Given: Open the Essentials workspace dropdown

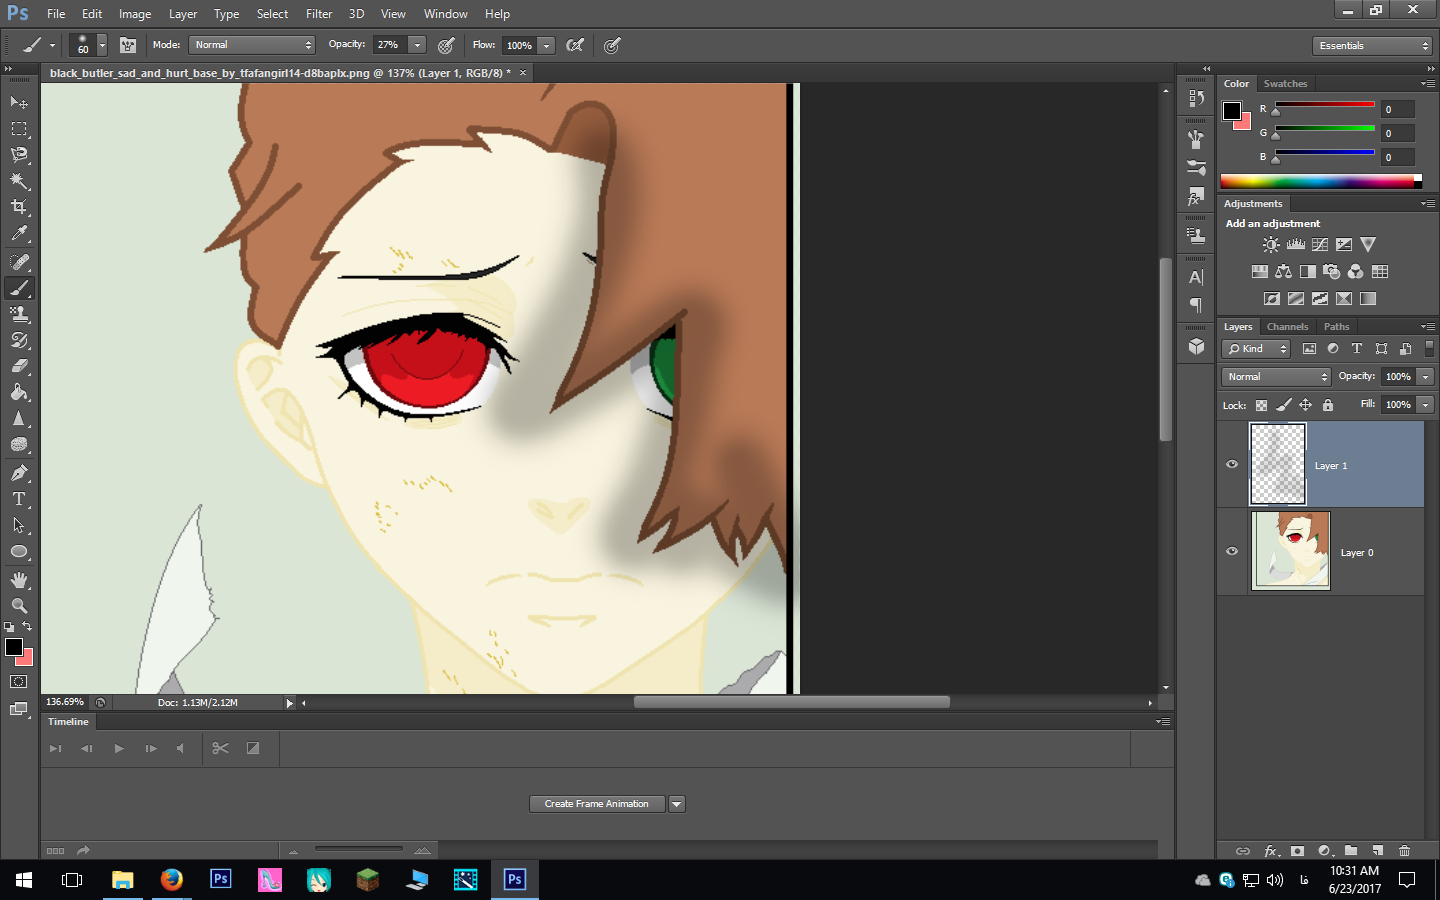Looking at the screenshot, I should coord(1372,46).
